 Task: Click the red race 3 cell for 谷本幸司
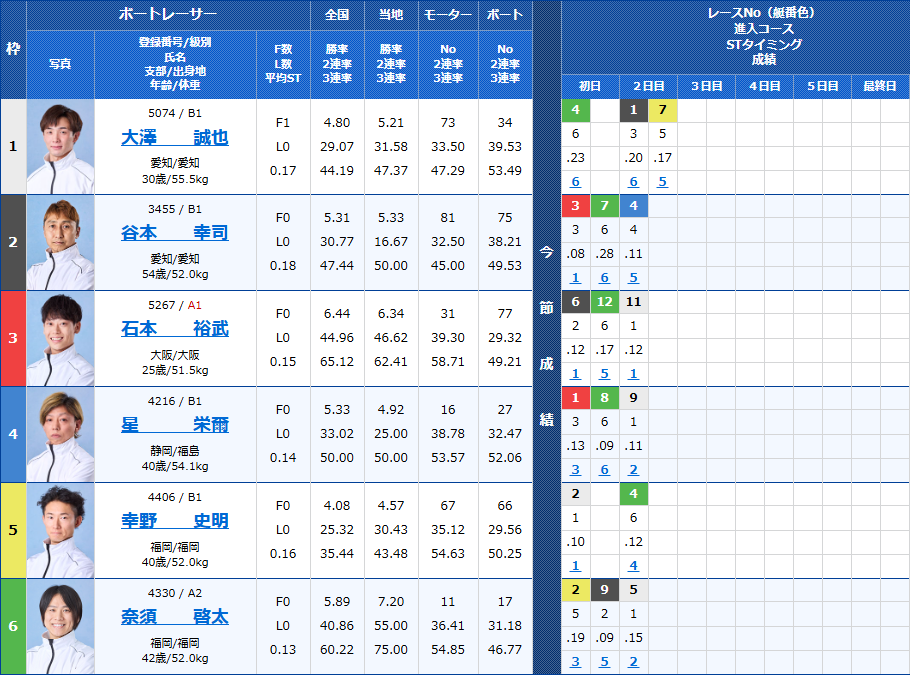pos(575,206)
